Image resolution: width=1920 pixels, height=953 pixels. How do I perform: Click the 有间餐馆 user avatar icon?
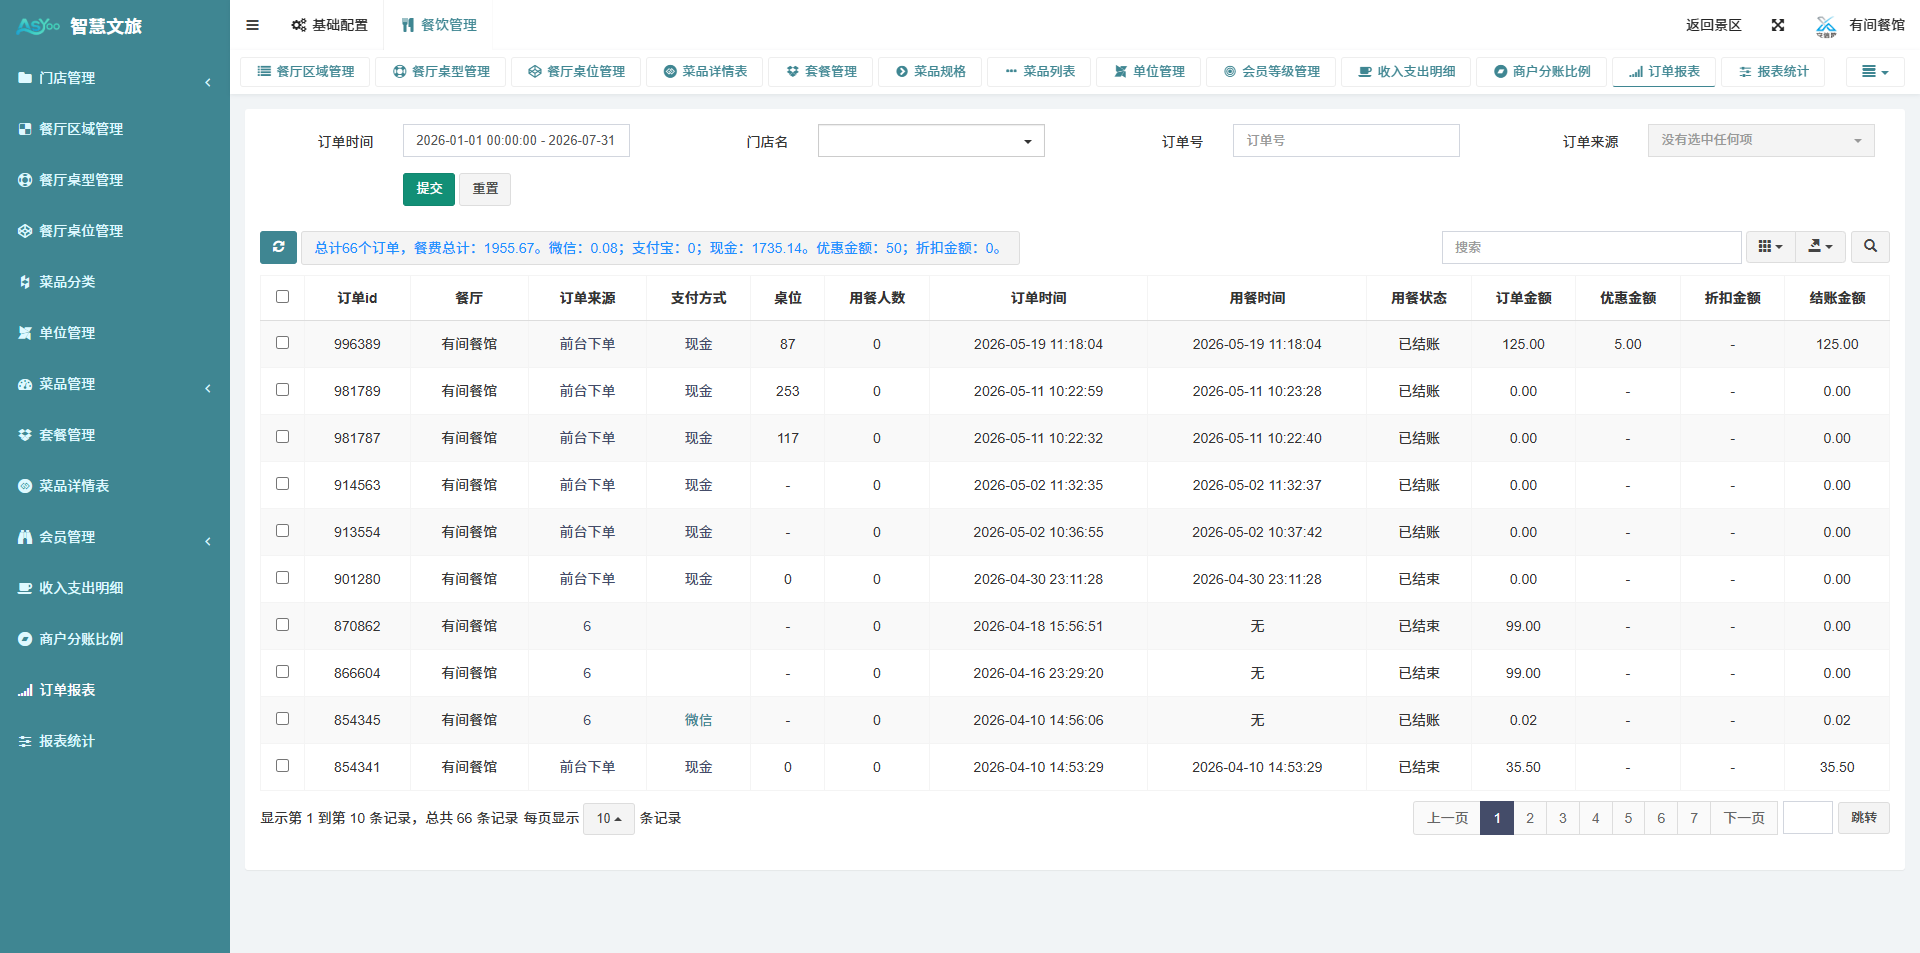pos(1826,26)
